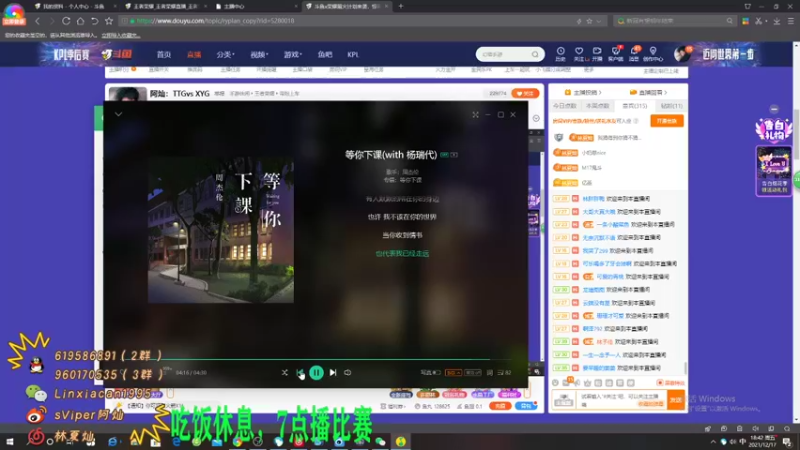Expand the 主播投稿 link above the chat

[x=583, y=92]
